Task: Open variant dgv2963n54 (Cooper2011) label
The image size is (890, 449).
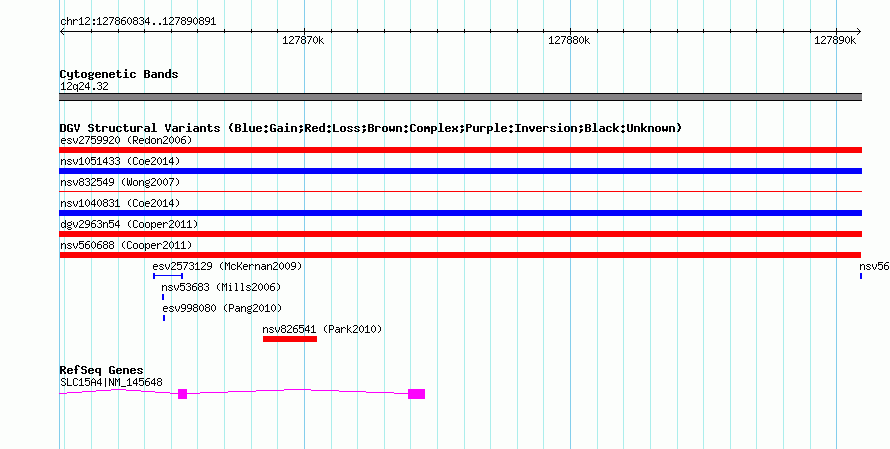Action: (129, 224)
